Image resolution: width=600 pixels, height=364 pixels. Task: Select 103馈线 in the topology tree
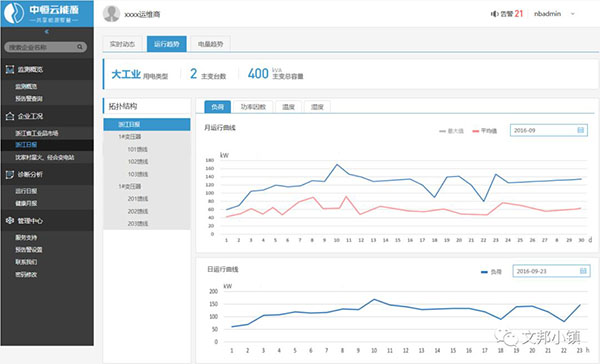(138, 174)
